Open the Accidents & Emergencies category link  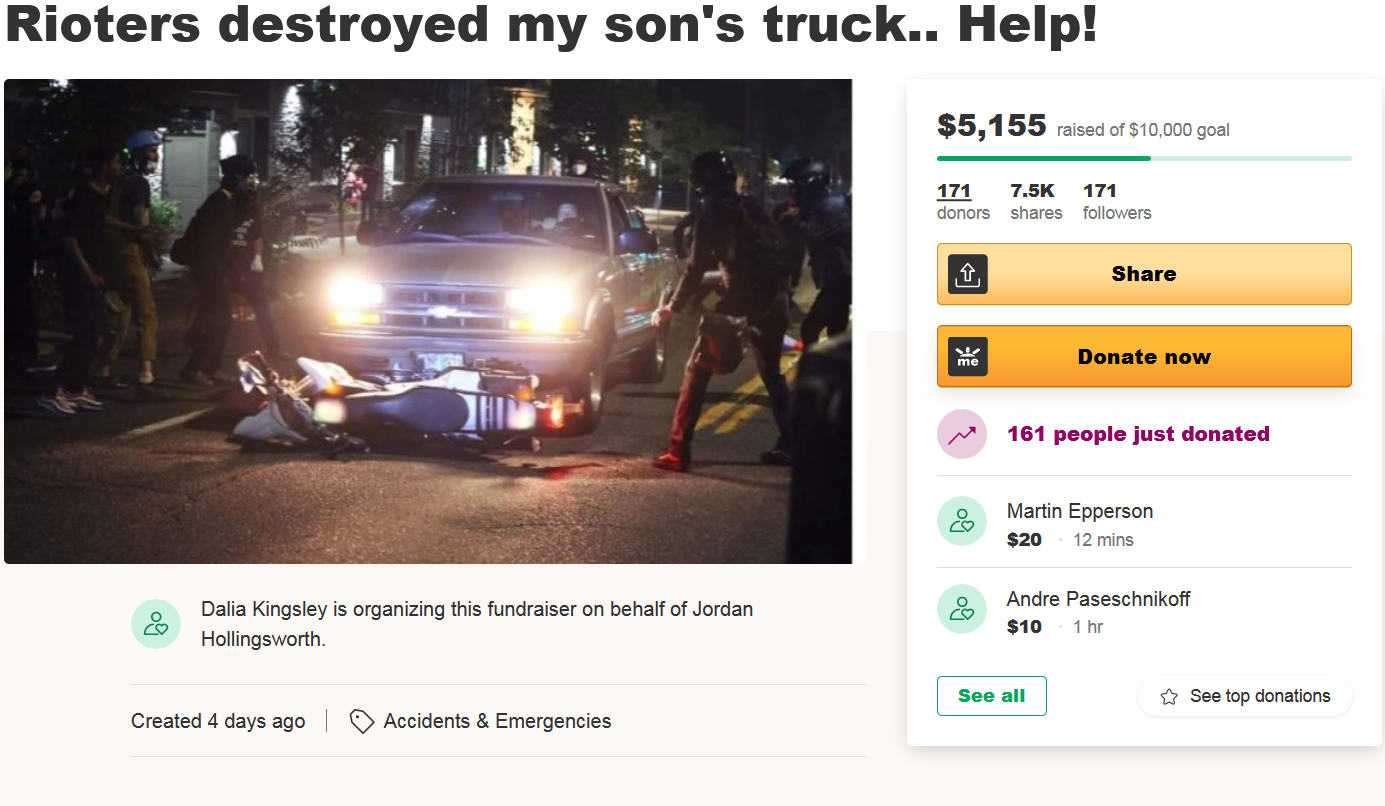tap(497, 721)
